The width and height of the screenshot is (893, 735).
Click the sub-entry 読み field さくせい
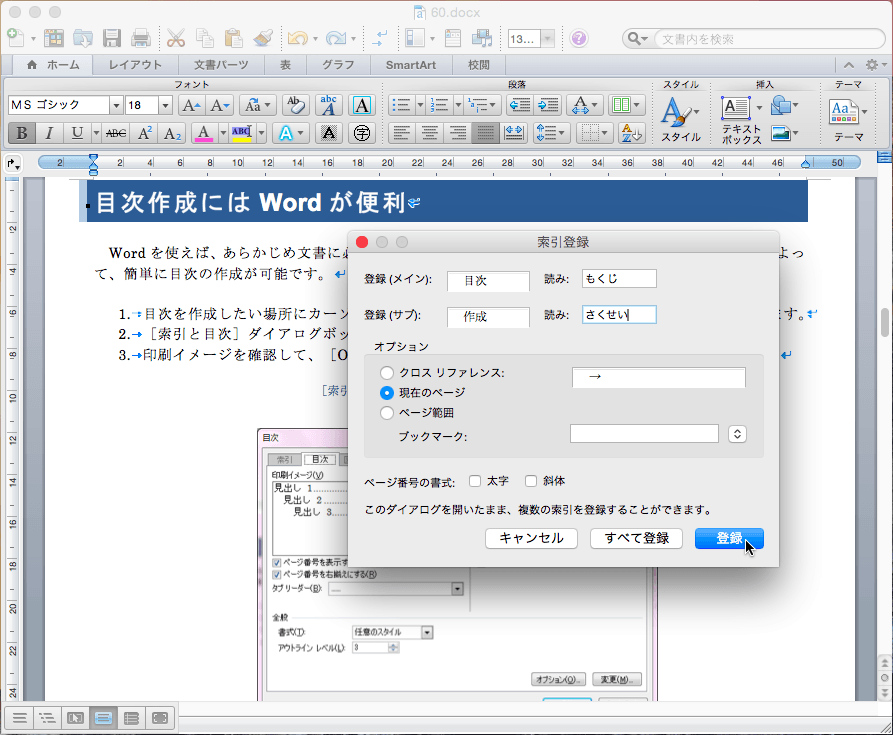tap(619, 314)
